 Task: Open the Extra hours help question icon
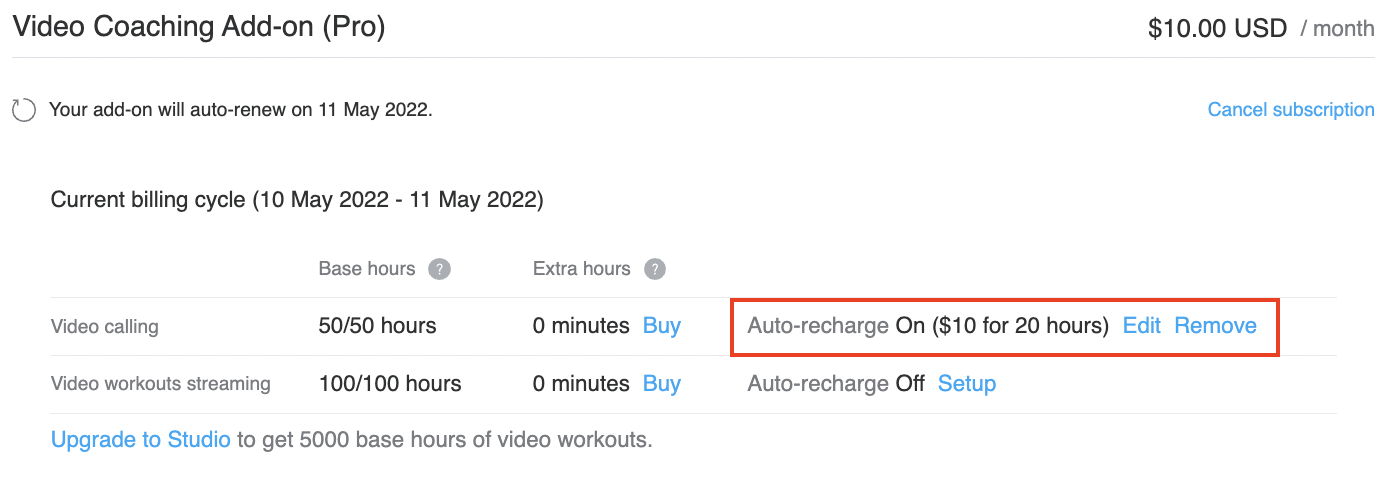pos(655,269)
